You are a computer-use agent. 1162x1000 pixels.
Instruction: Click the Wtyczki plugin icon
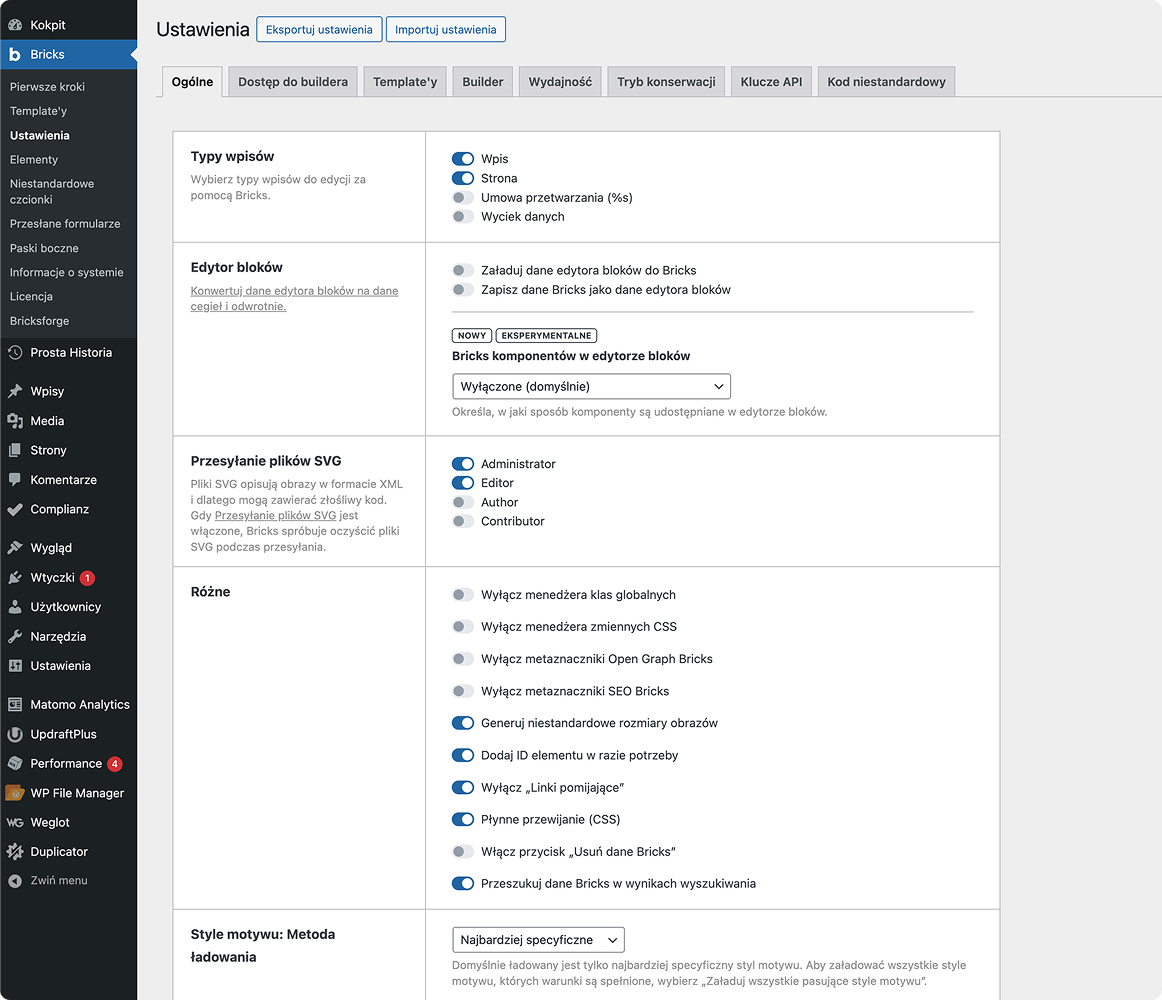point(15,578)
